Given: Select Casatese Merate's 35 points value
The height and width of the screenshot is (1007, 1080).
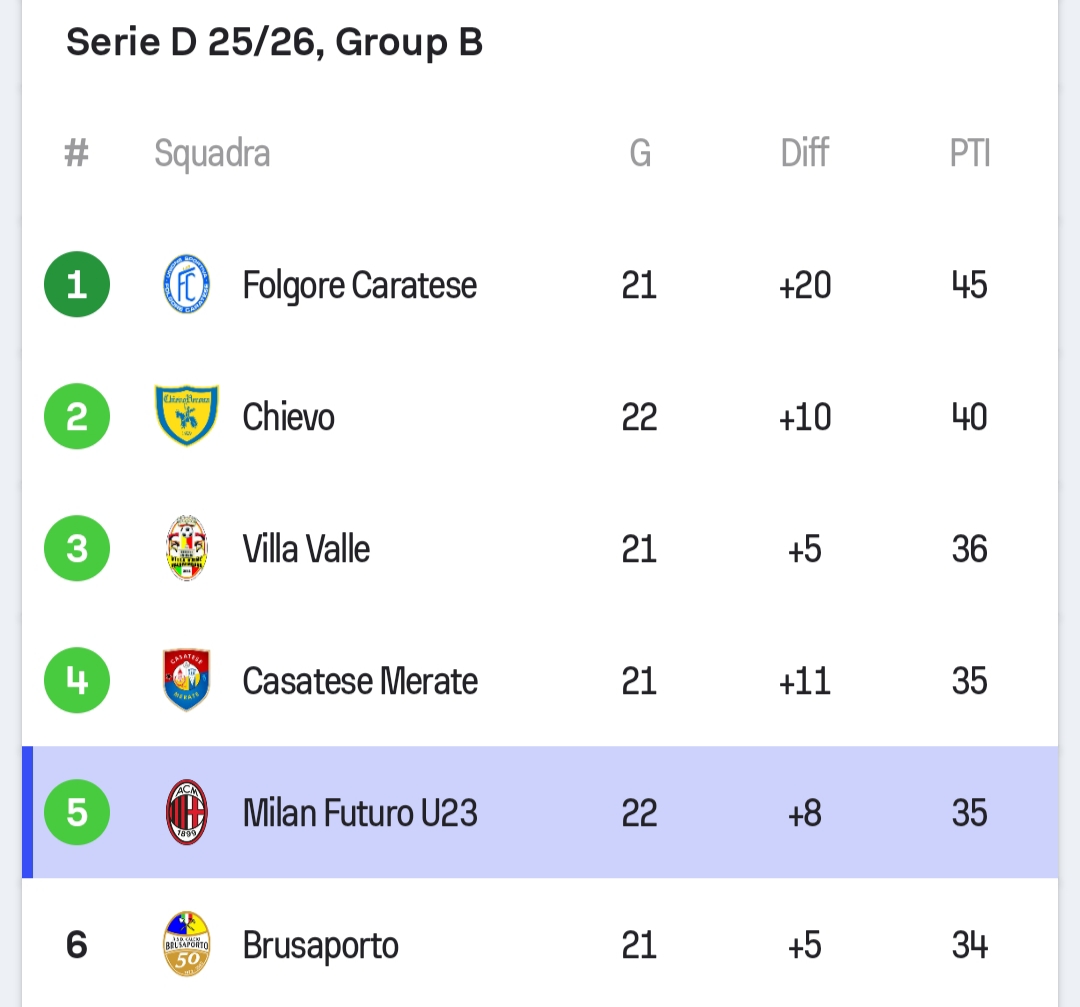Looking at the screenshot, I should tap(970, 681).
